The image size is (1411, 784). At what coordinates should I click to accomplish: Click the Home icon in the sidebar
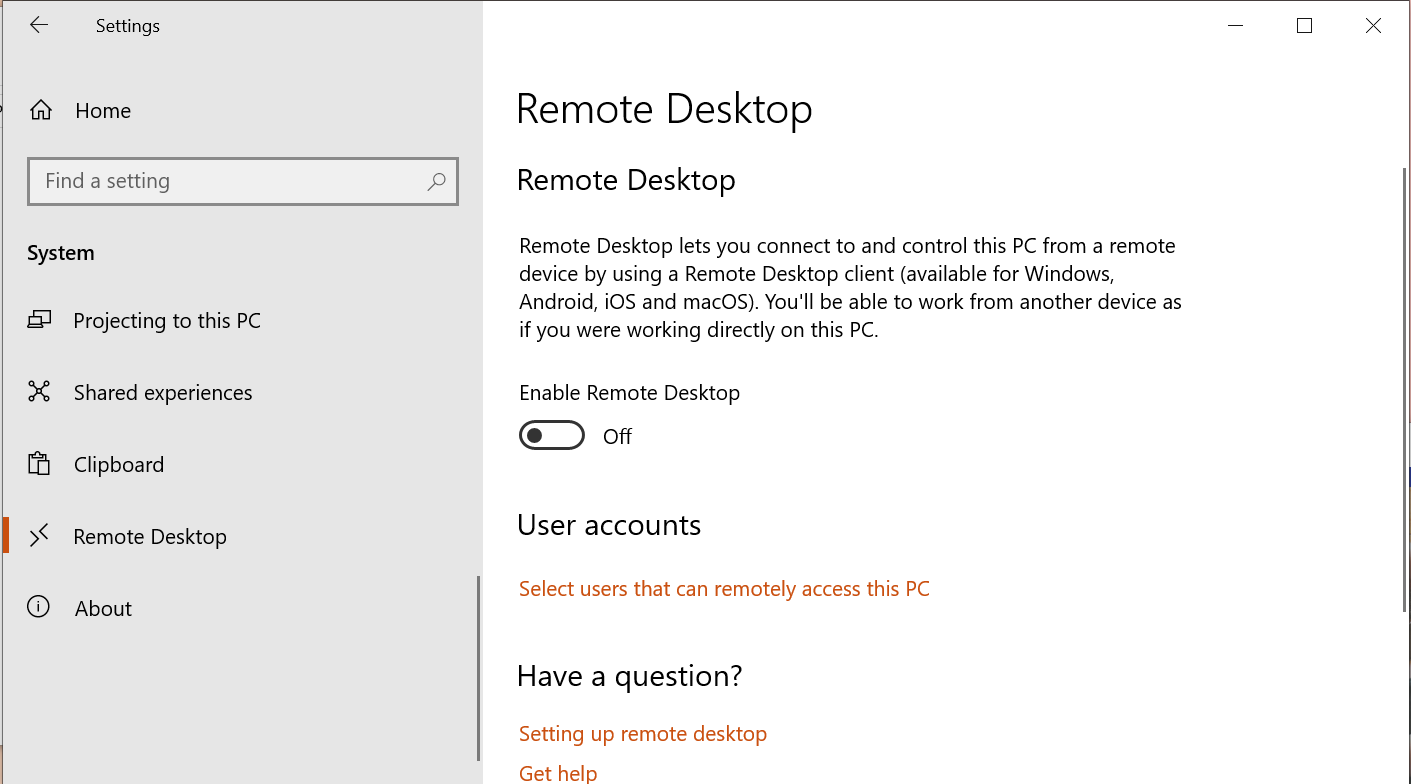click(x=40, y=110)
